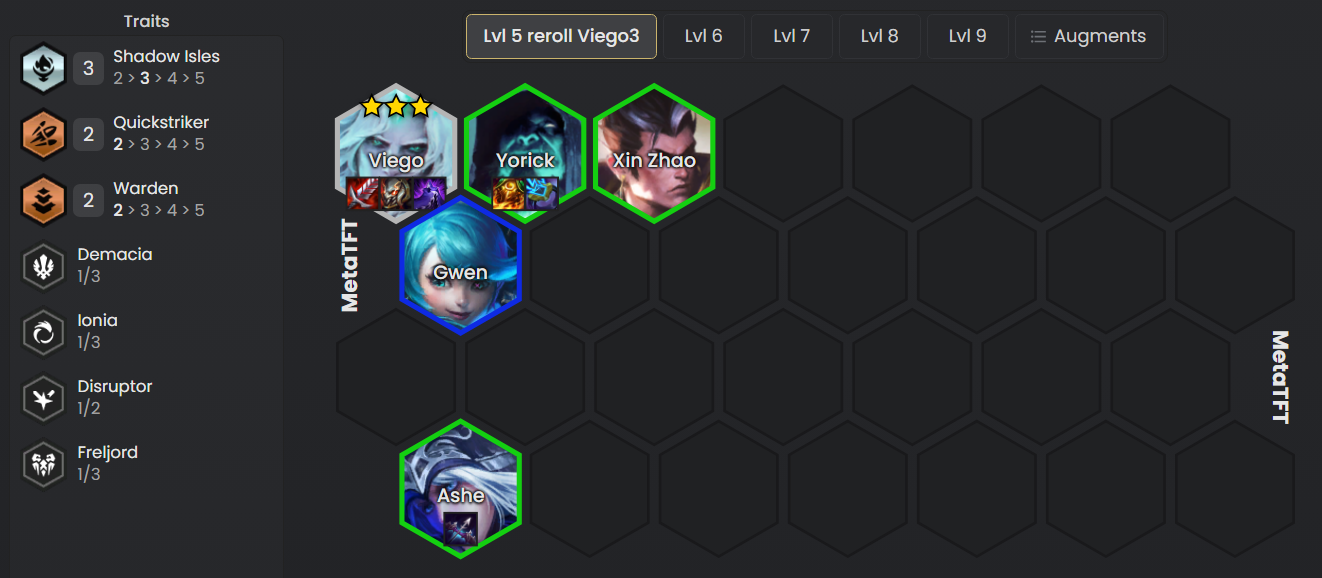Viewport: 1322px width, 578px height.
Task: Select the Lvl 5 reroll Viego3 tab
Action: (x=561, y=36)
